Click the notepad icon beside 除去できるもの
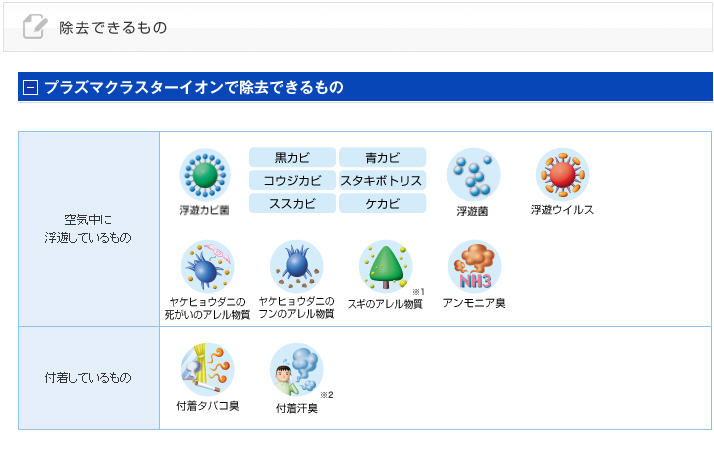The width and height of the screenshot is (714, 459). (35, 26)
